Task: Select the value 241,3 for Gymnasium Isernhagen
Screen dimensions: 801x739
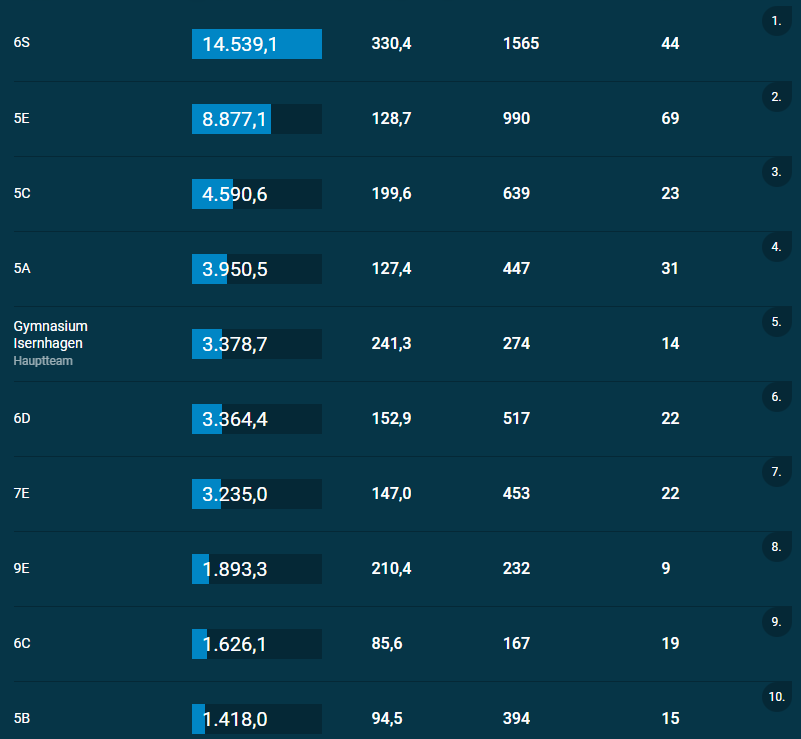Action: point(391,343)
